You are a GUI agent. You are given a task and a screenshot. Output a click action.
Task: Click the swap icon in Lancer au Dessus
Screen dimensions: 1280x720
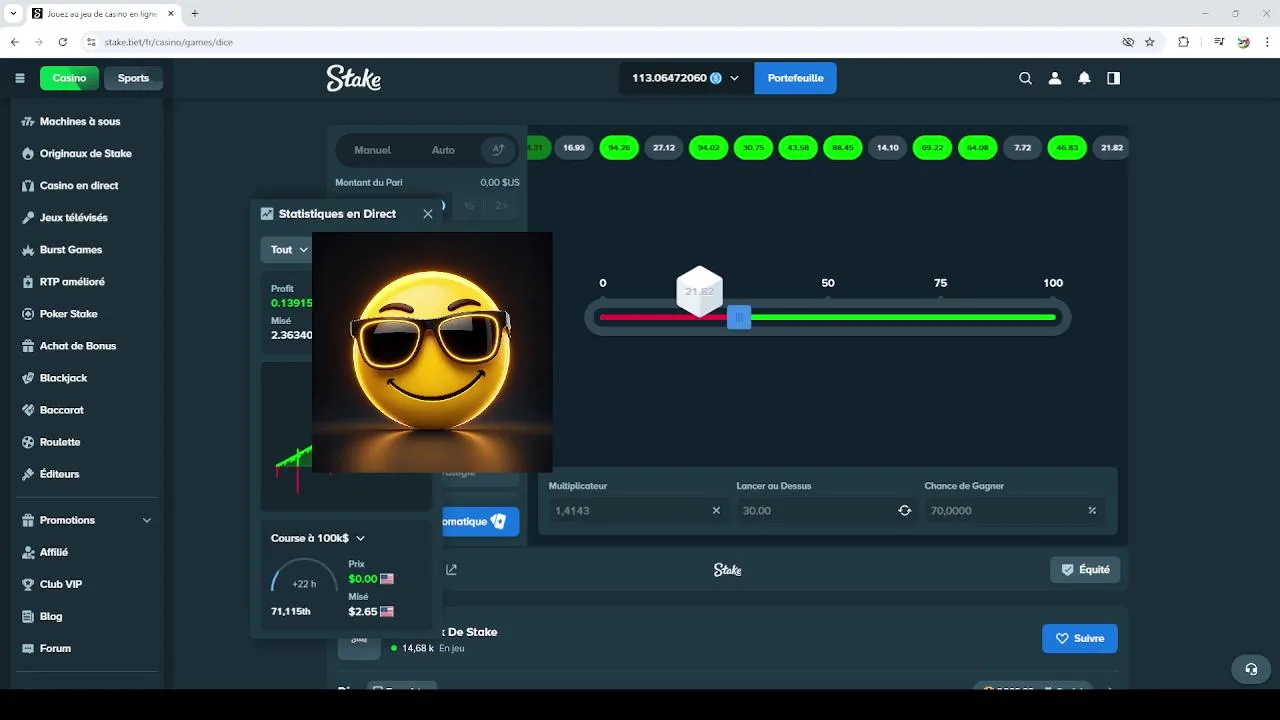click(x=905, y=510)
